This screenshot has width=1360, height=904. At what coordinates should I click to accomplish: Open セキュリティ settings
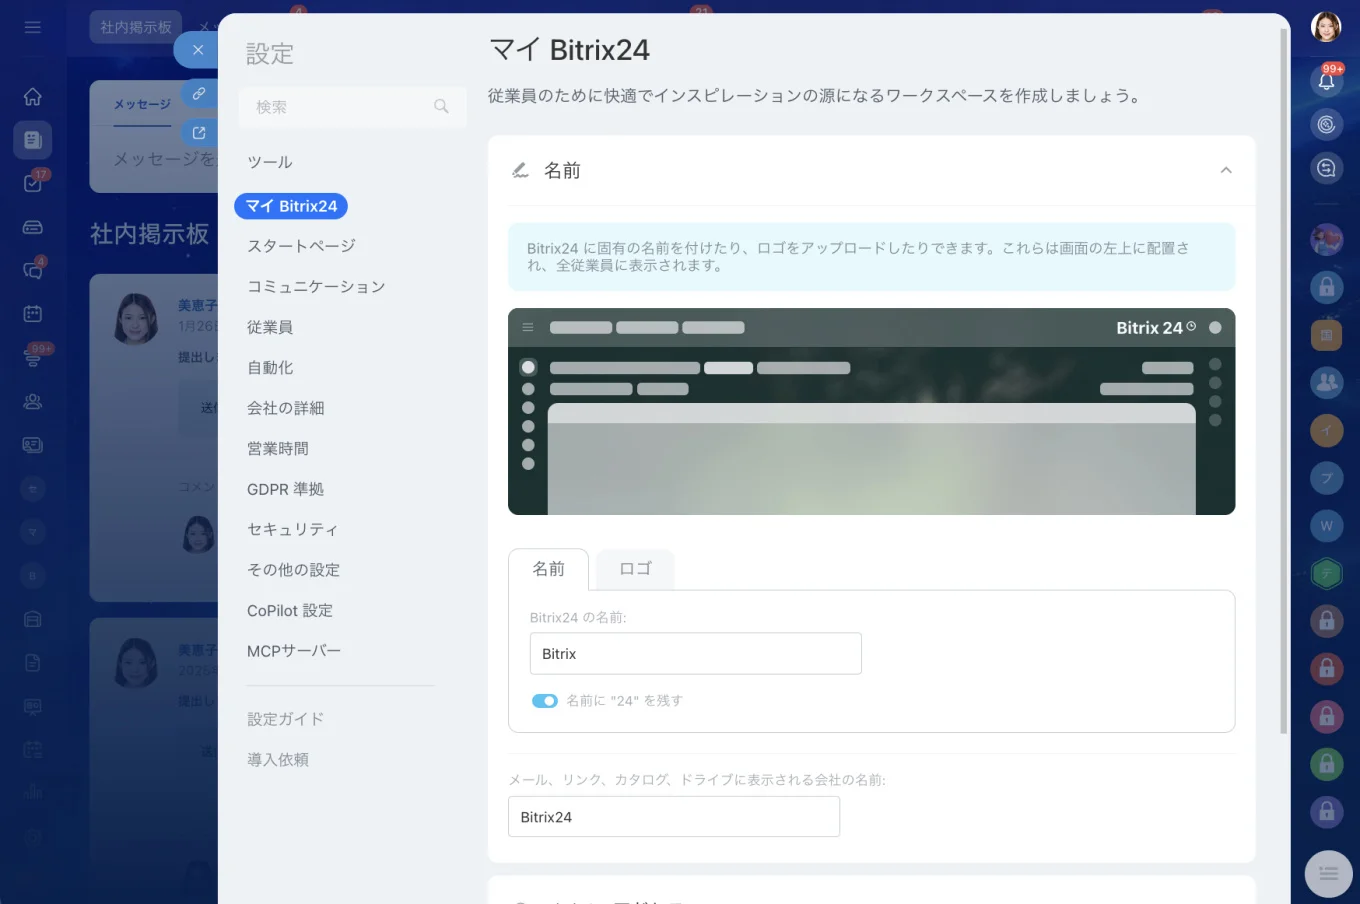(x=293, y=530)
